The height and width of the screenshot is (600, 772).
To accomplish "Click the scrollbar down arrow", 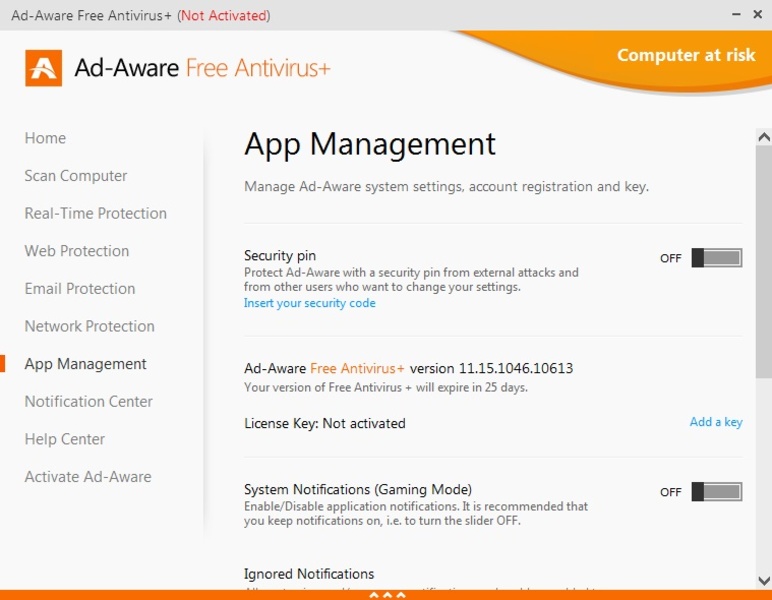I will click(x=764, y=580).
